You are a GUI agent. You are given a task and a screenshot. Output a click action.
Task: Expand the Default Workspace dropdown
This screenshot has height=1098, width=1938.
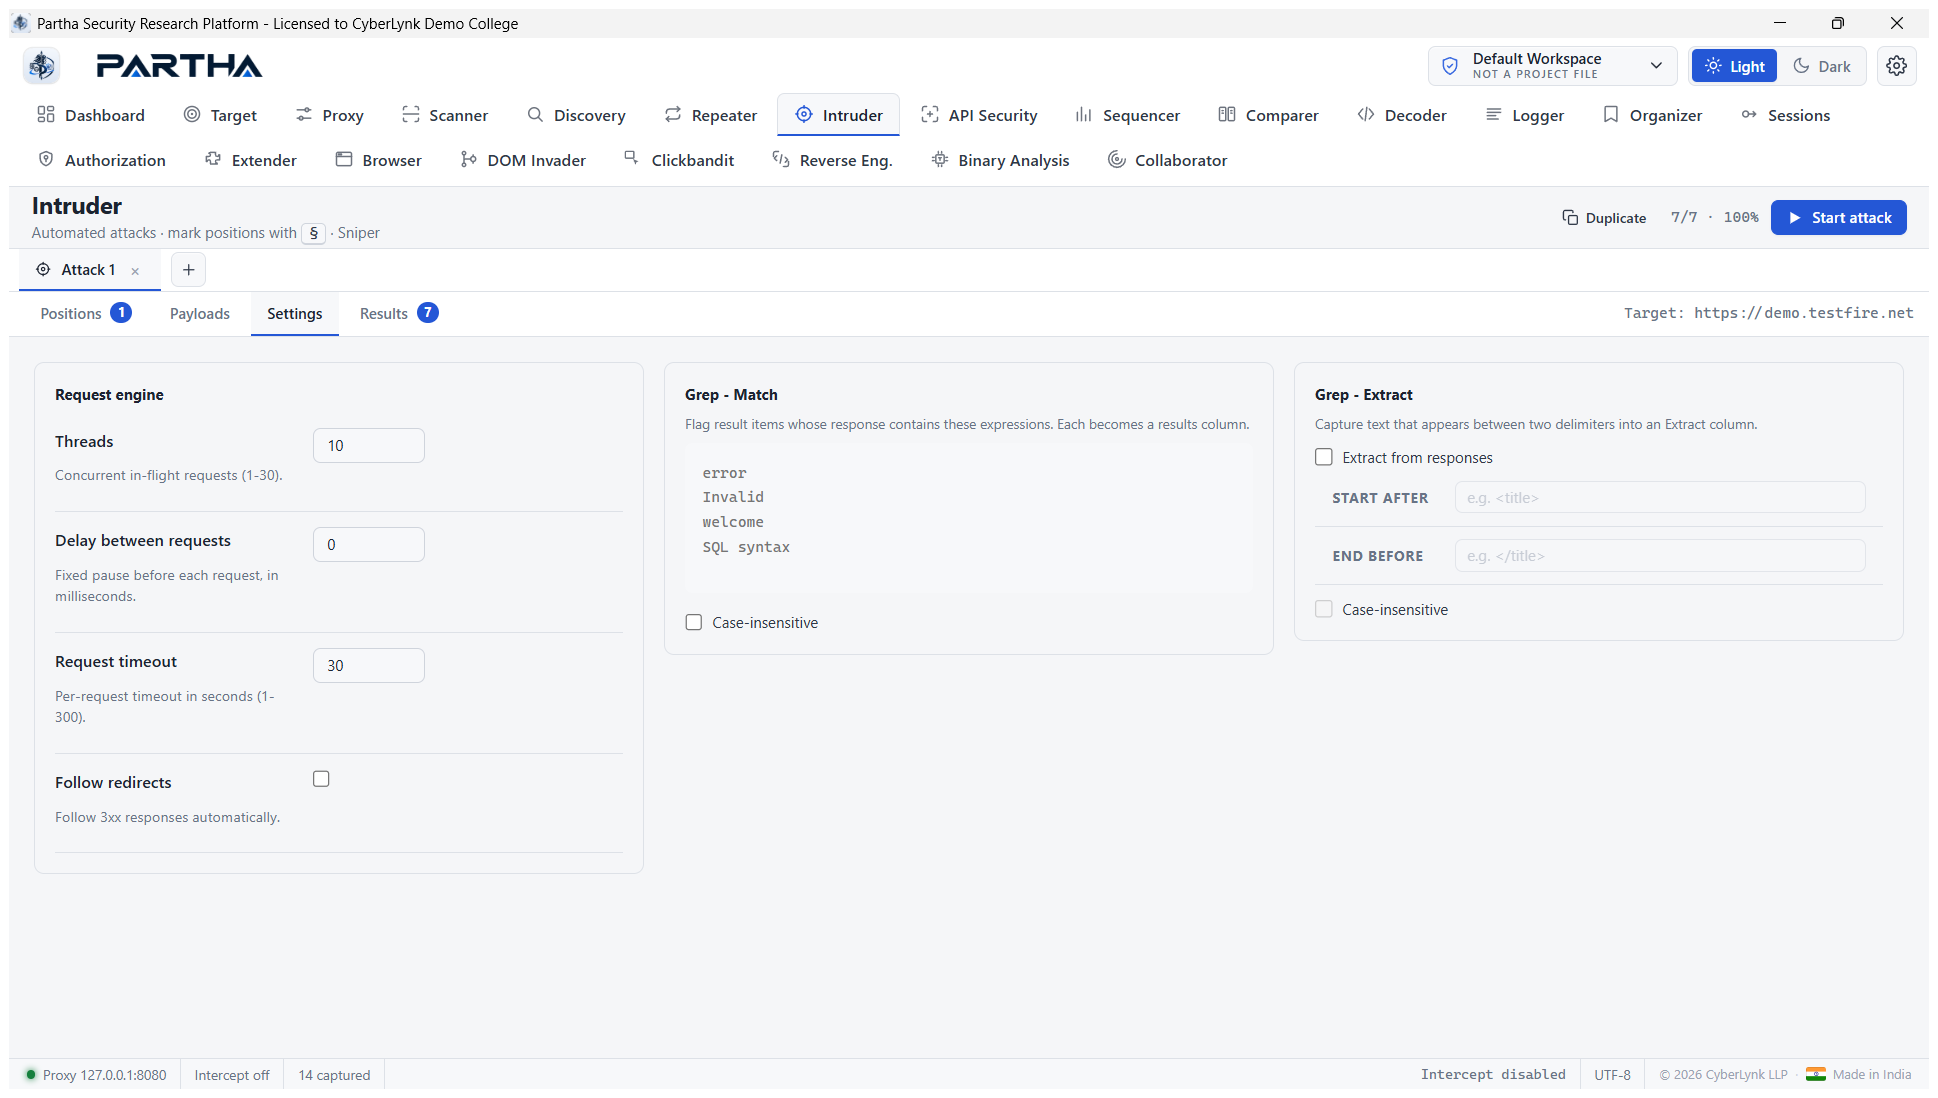1553,66
